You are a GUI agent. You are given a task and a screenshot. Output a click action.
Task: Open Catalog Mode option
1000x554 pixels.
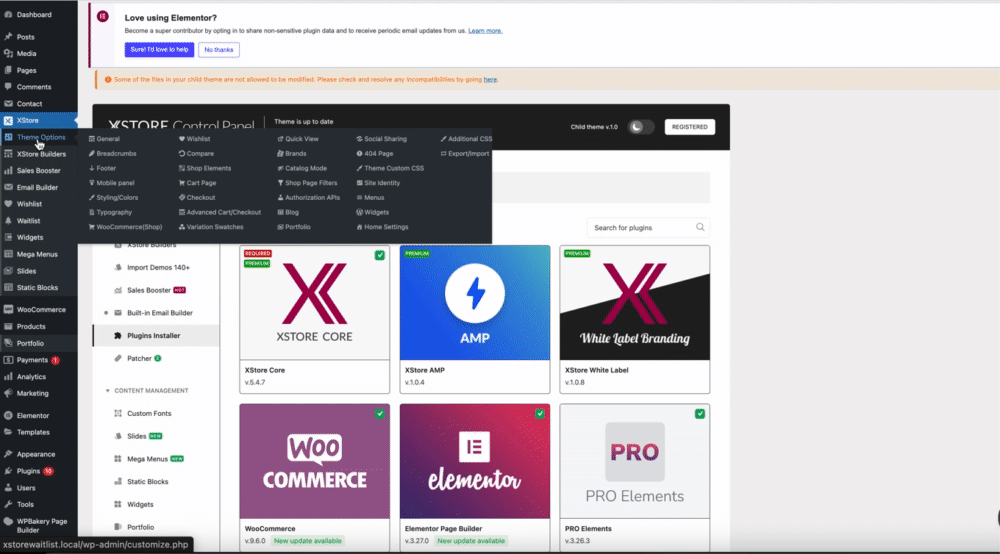coord(302,168)
